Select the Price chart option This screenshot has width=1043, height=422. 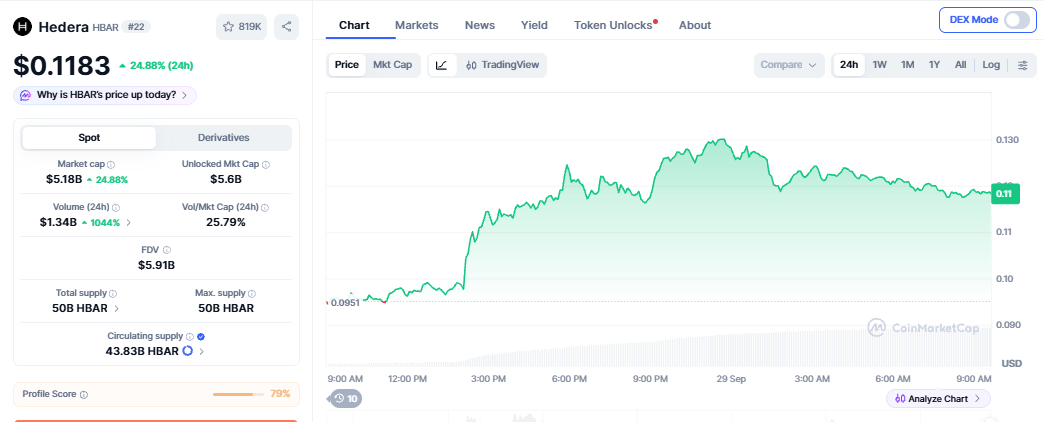347,65
